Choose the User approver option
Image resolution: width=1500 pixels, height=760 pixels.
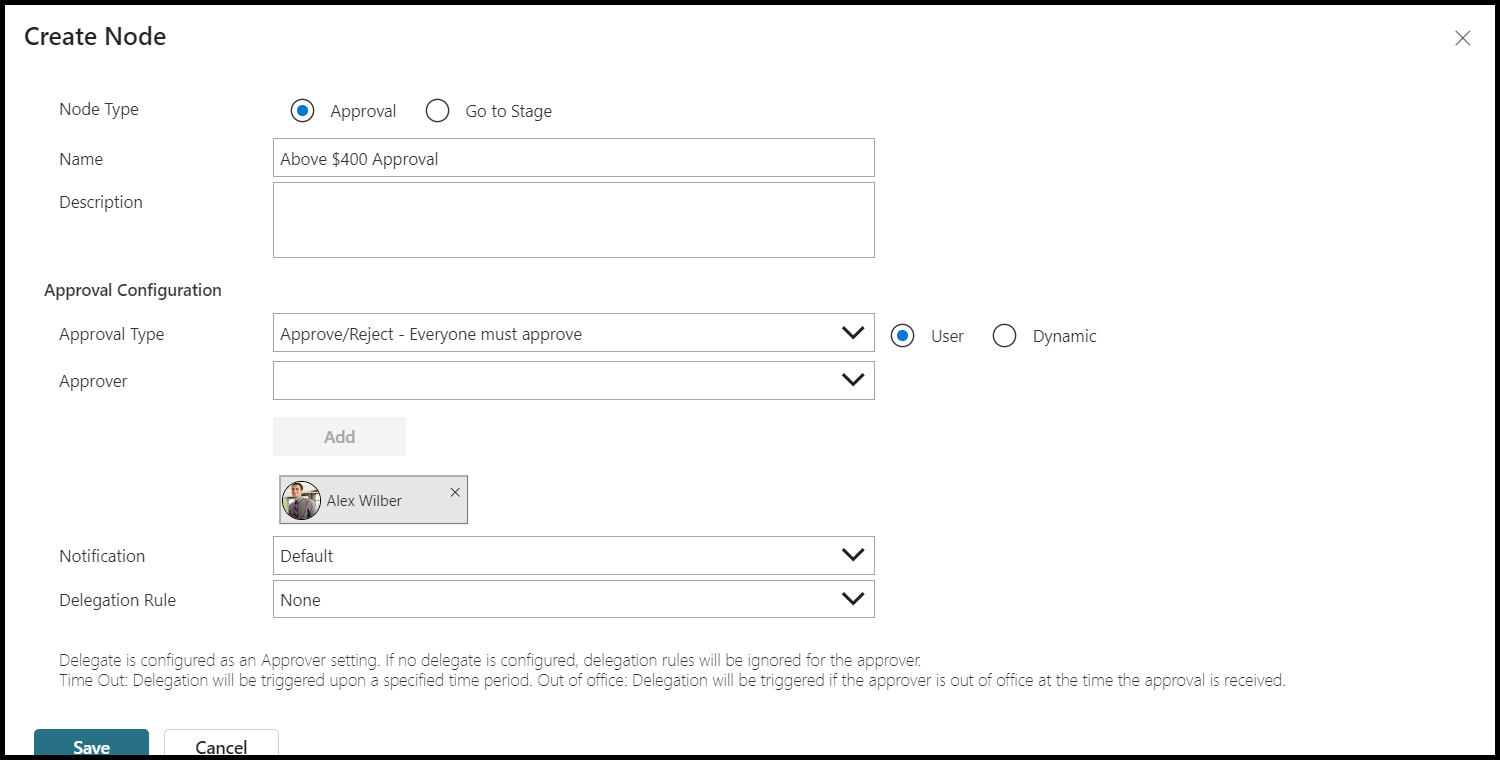click(x=903, y=336)
